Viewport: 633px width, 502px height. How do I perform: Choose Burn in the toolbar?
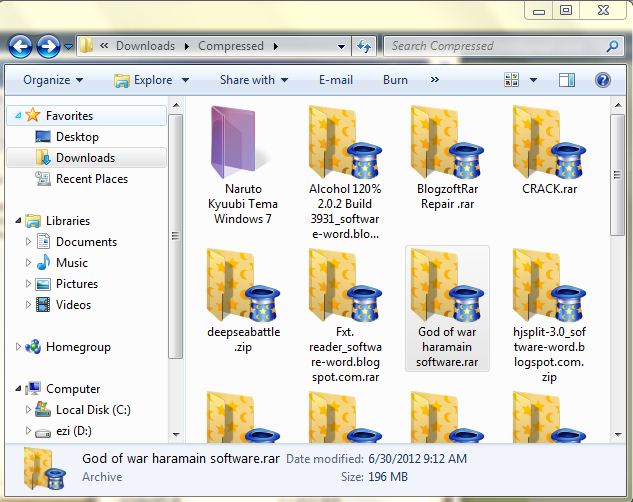pos(395,80)
